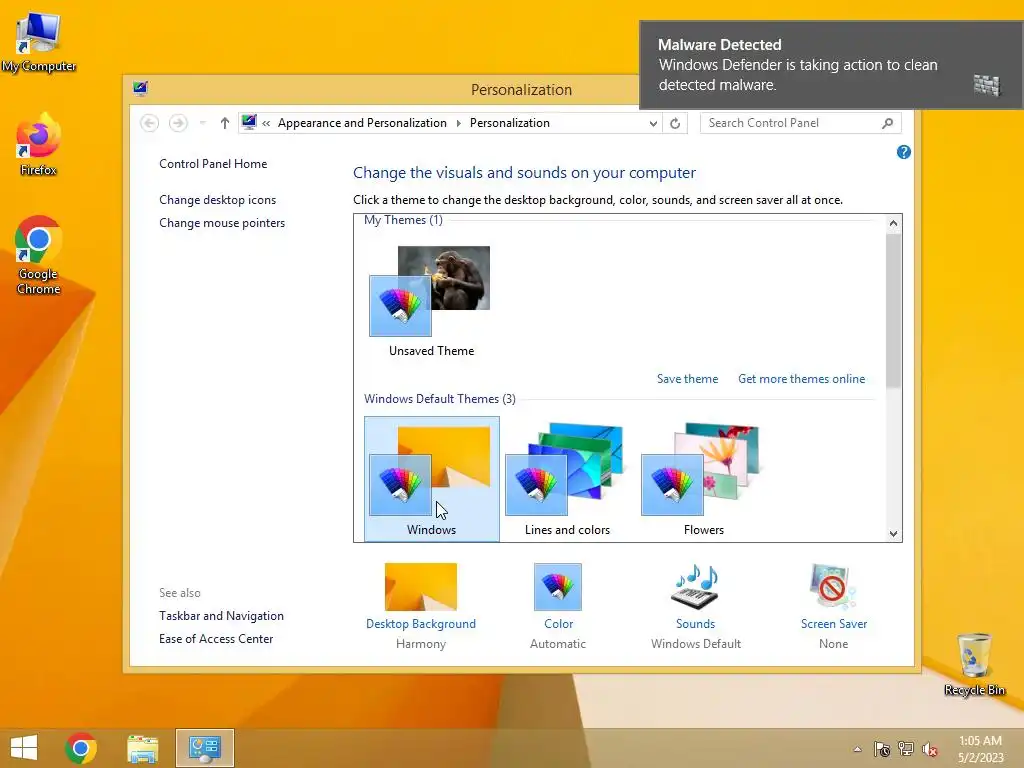
Task: Open File Explorer from the taskbar
Action: (142, 748)
